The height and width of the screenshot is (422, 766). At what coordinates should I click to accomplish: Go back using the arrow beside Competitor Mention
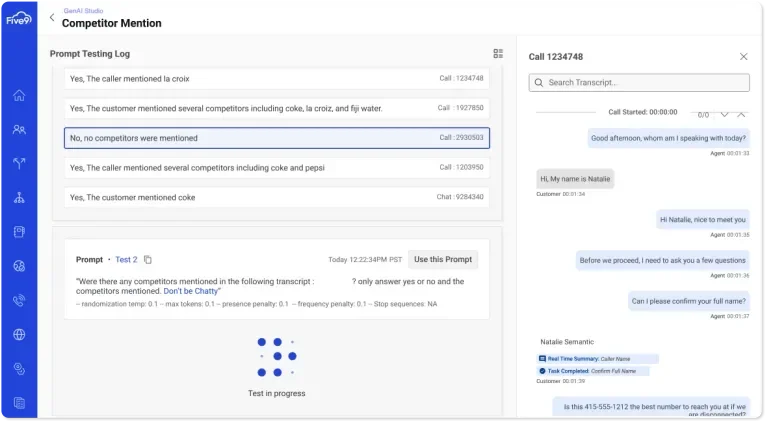tap(52, 17)
